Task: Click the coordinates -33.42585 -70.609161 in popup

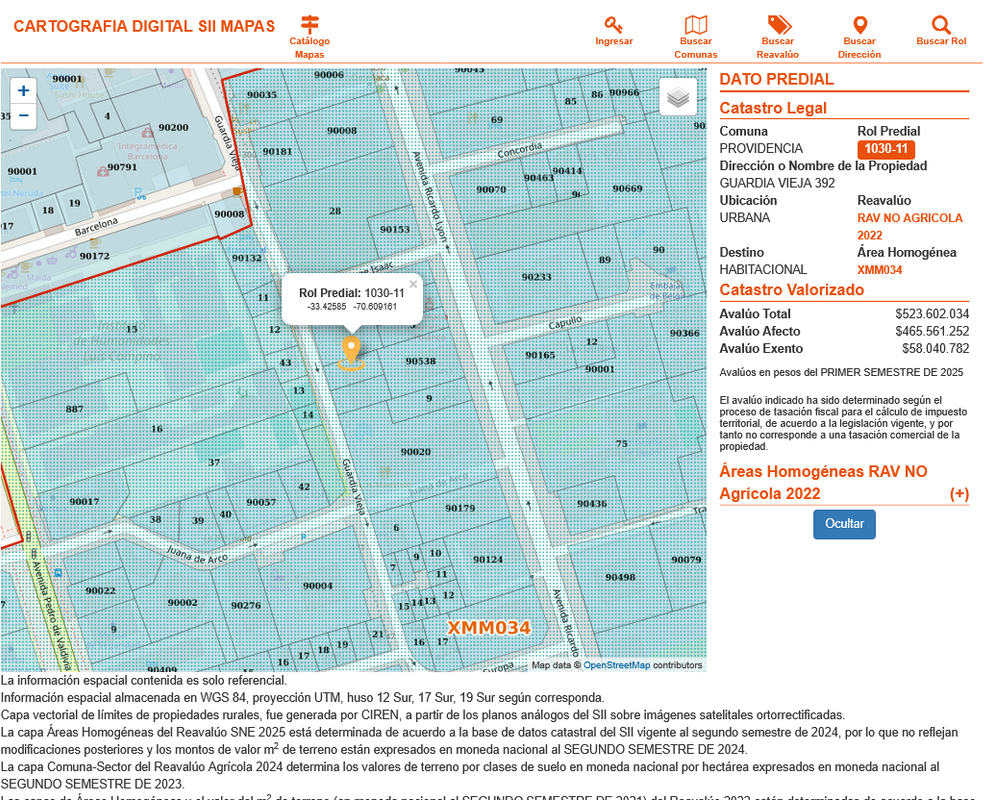Action: (351, 307)
